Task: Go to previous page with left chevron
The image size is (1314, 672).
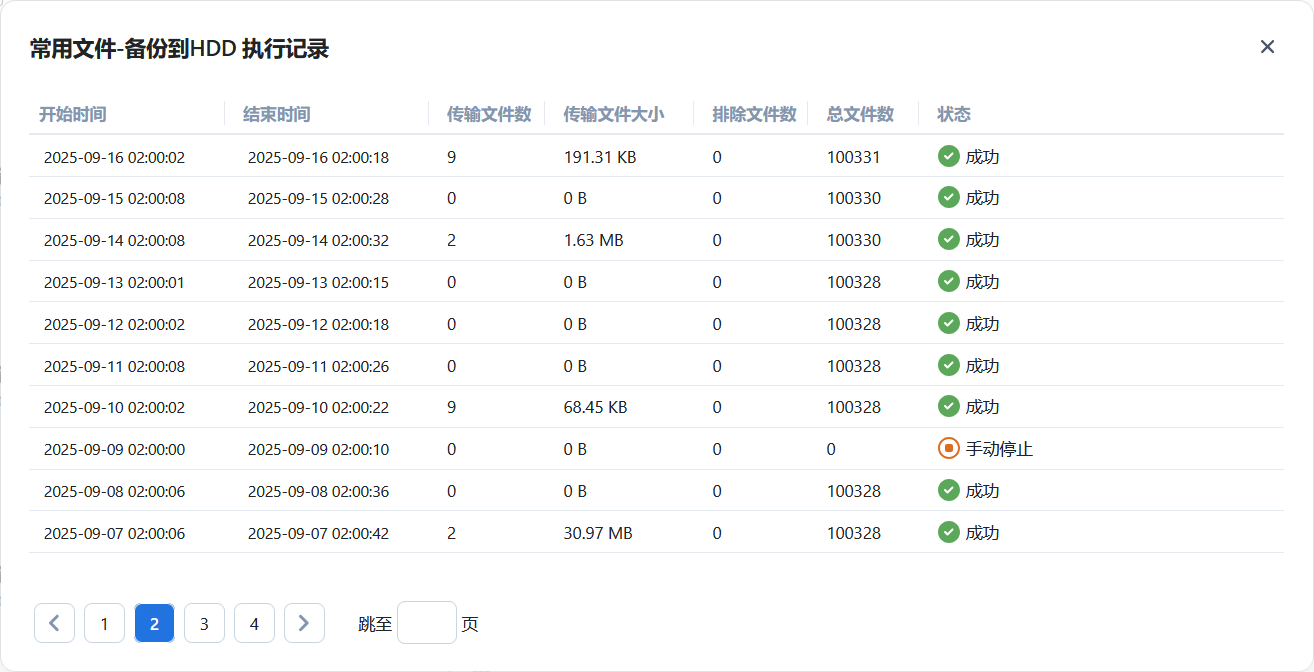Action: (54, 623)
